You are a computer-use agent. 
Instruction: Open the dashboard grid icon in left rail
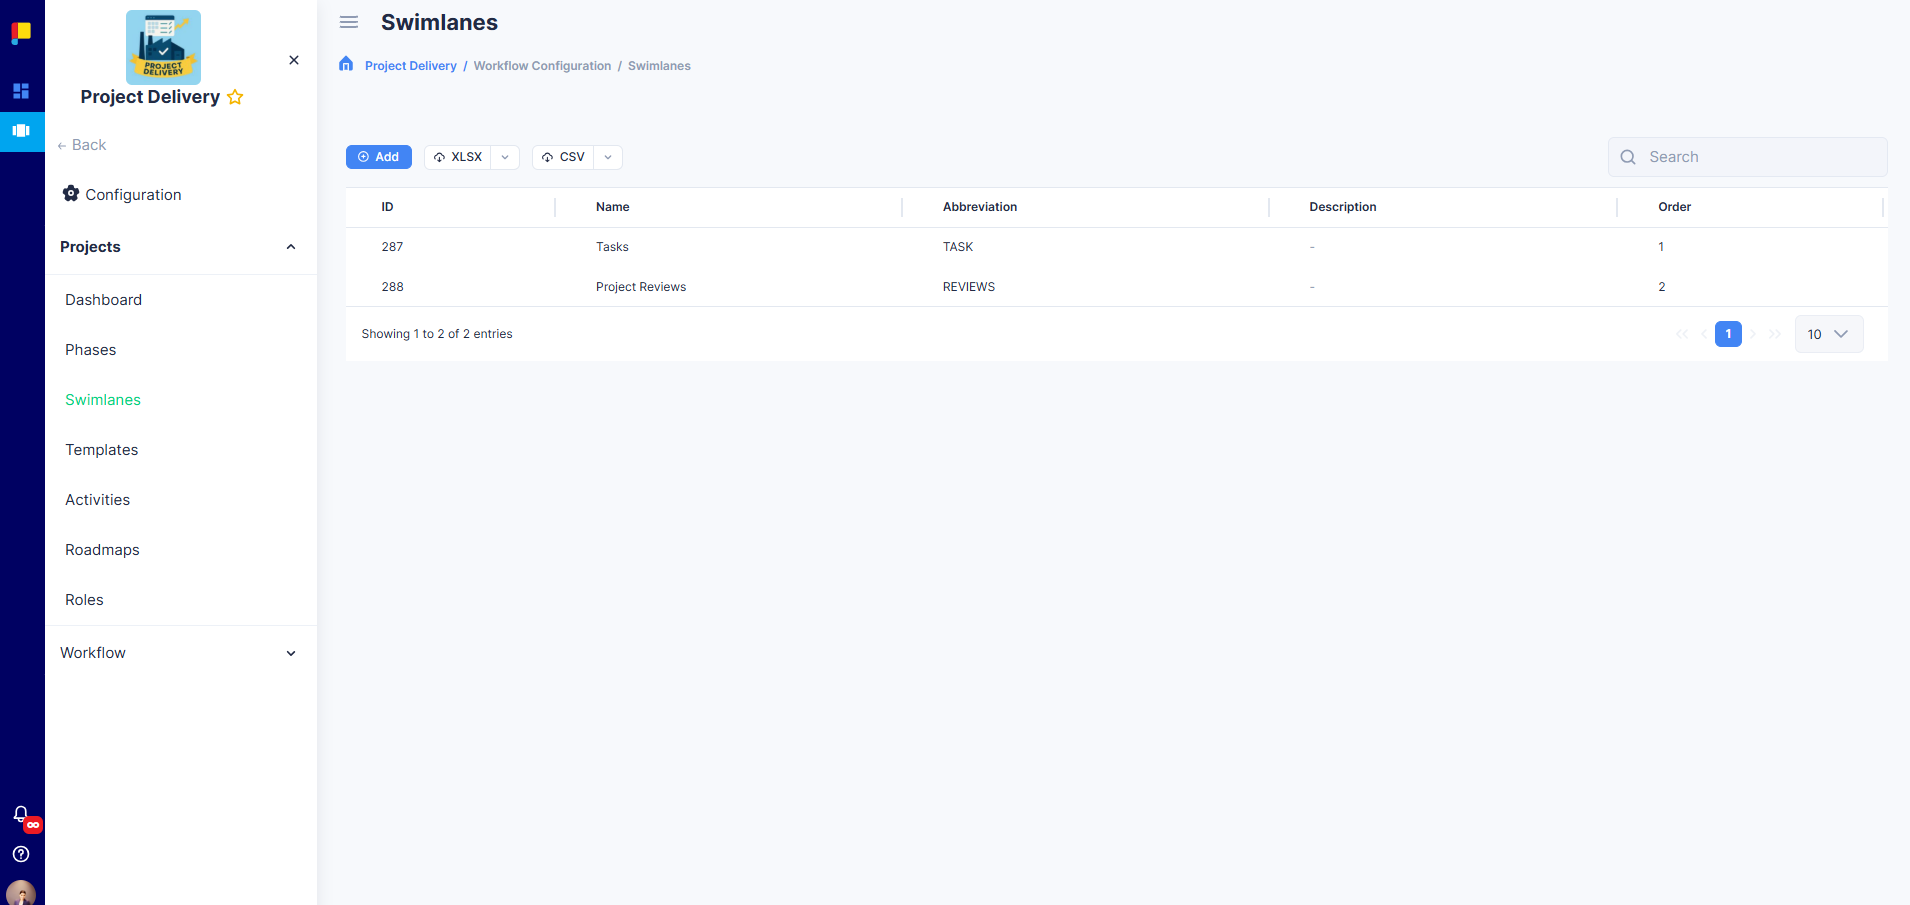point(21,91)
